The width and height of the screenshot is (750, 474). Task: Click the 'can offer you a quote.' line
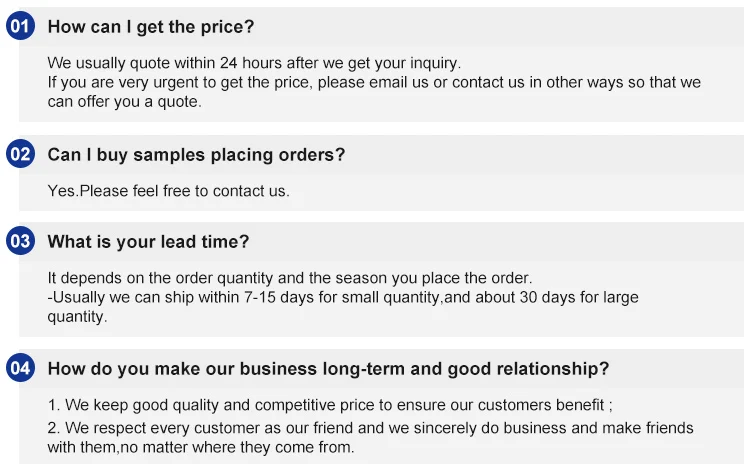coord(125,101)
